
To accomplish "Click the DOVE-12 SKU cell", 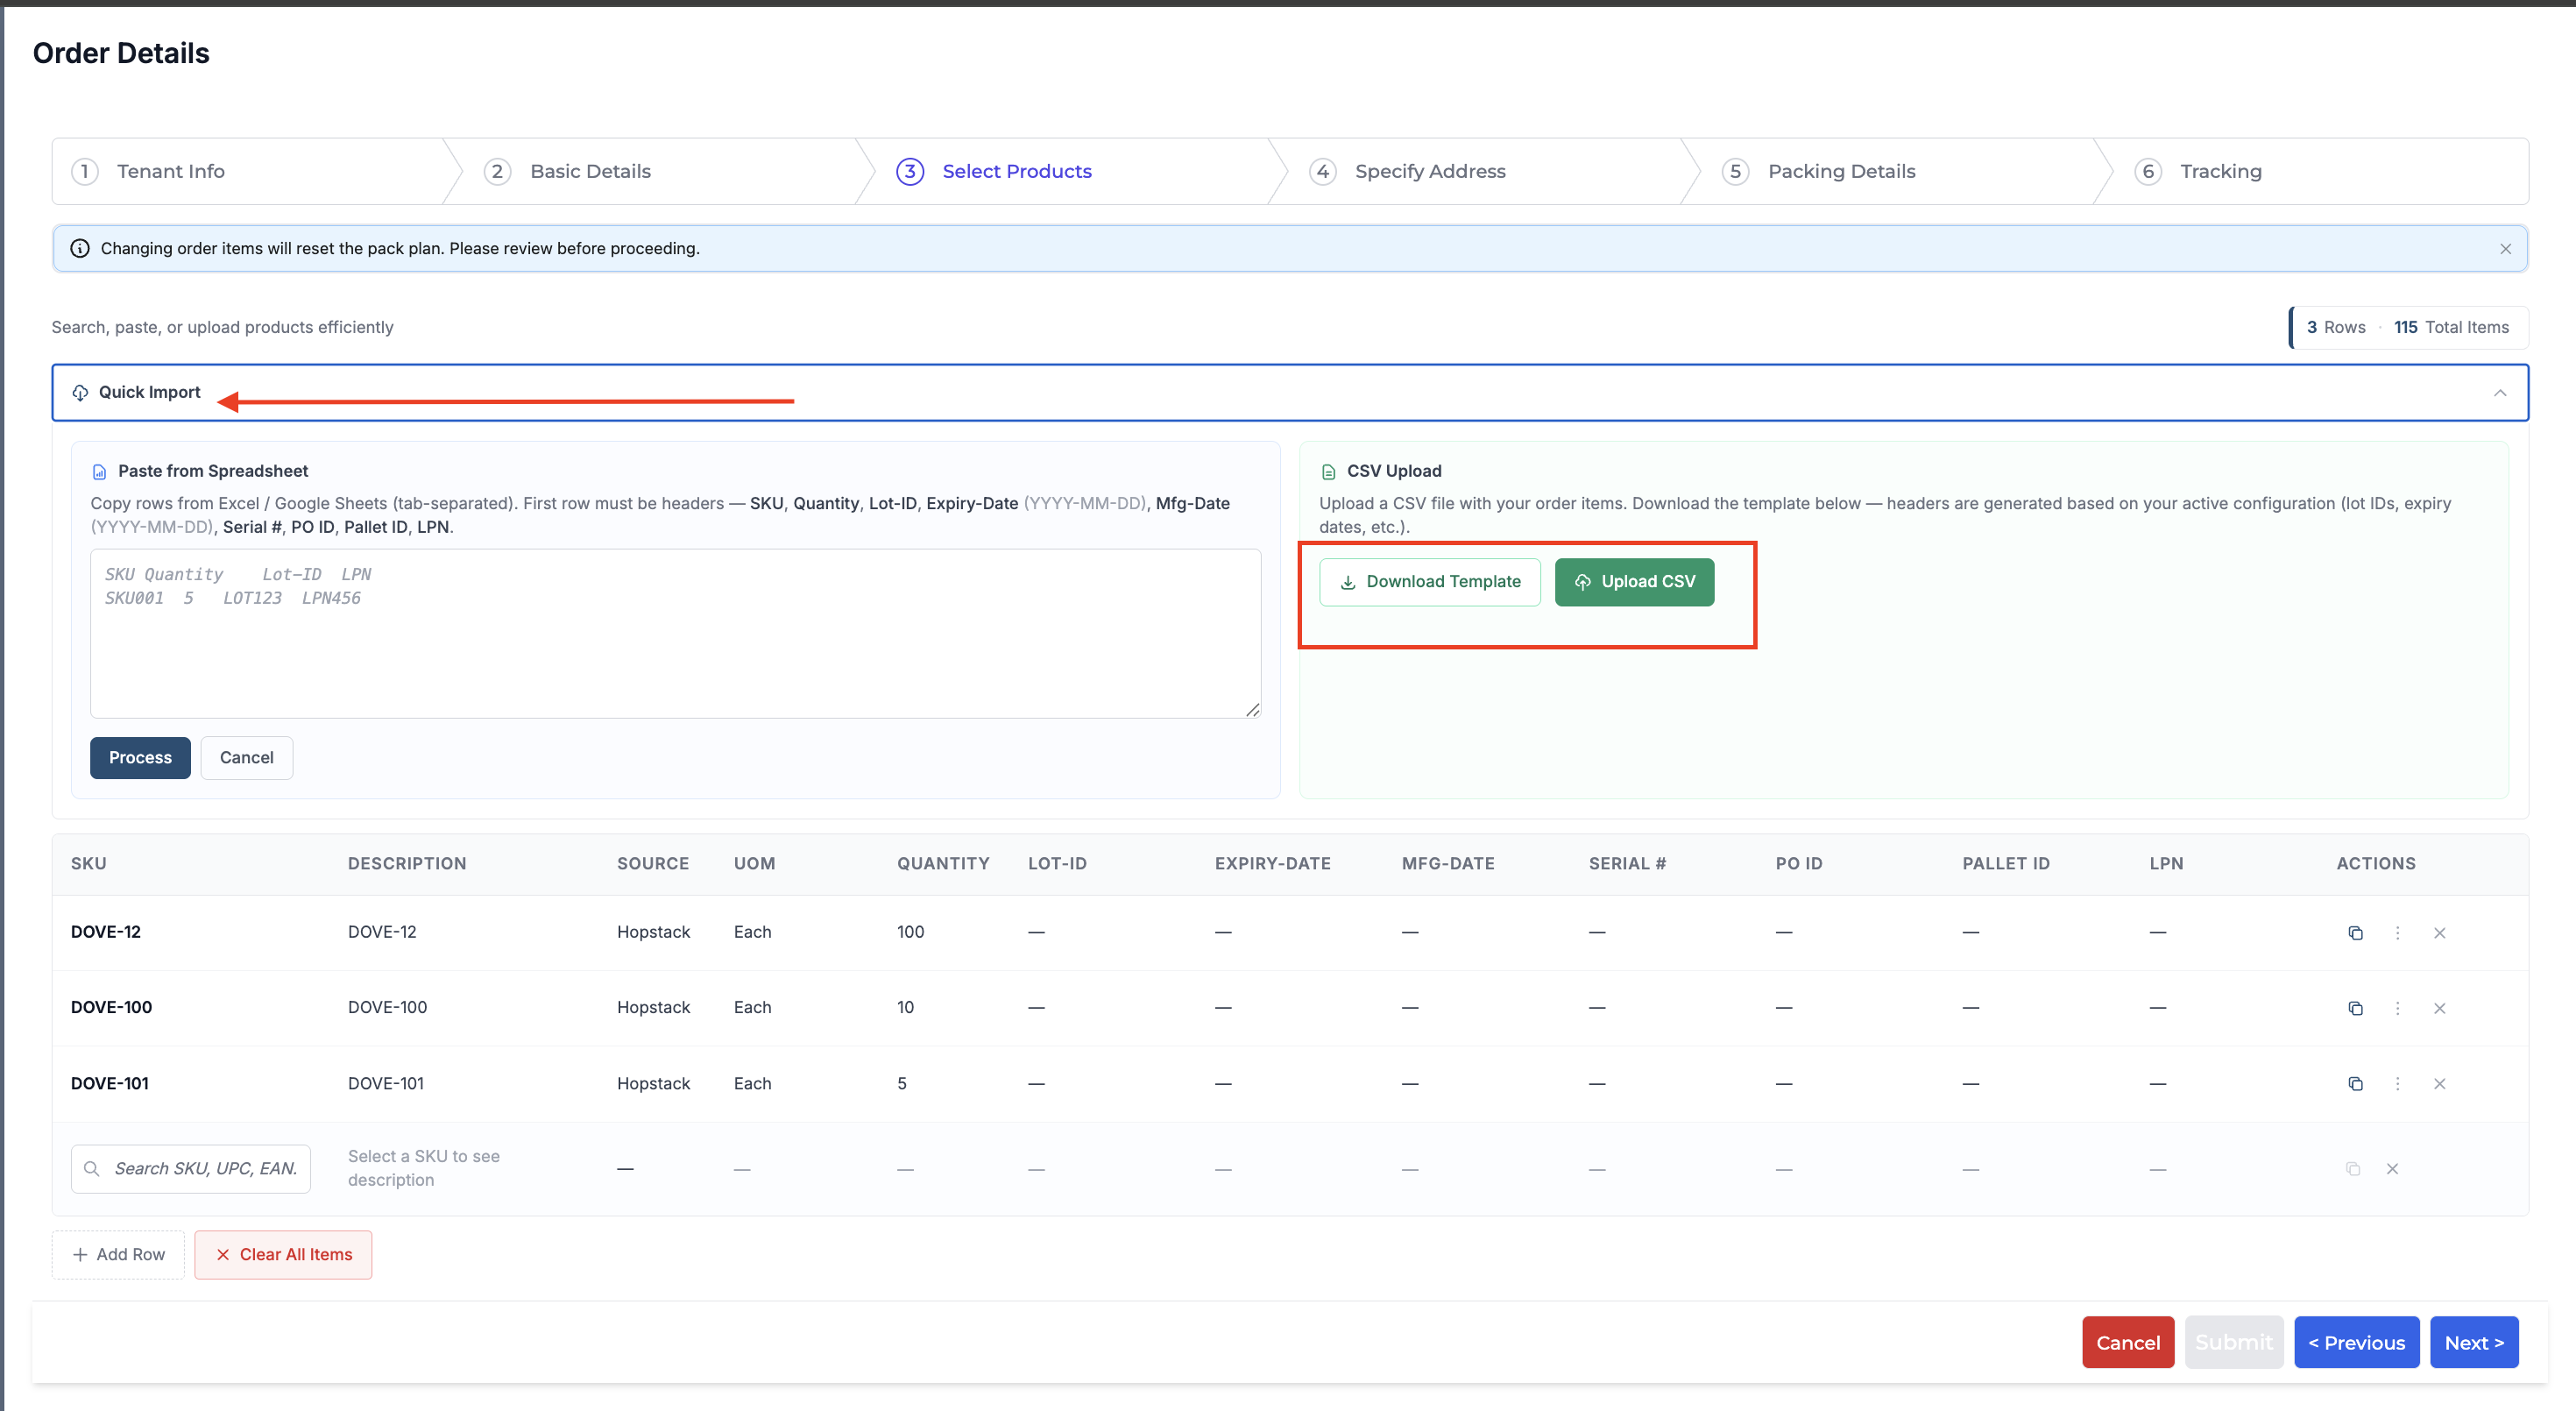I will click(x=106, y=932).
